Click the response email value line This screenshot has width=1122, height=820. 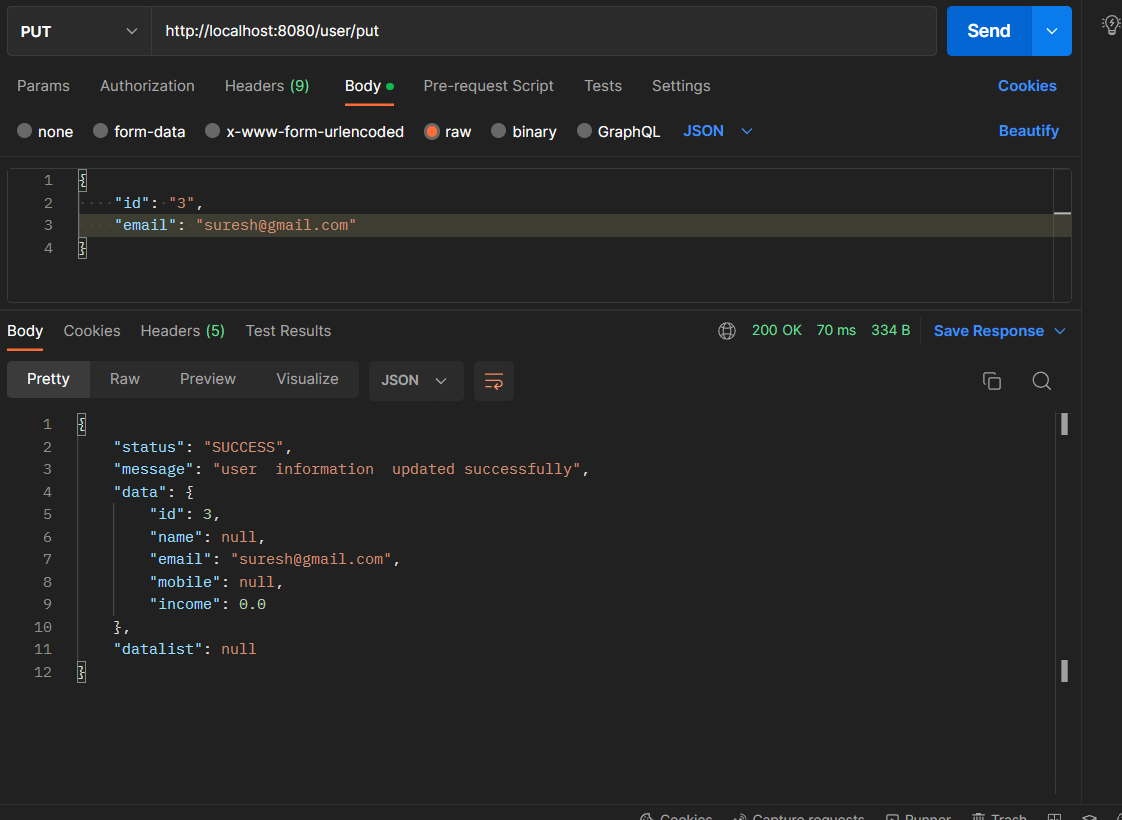click(x=275, y=560)
